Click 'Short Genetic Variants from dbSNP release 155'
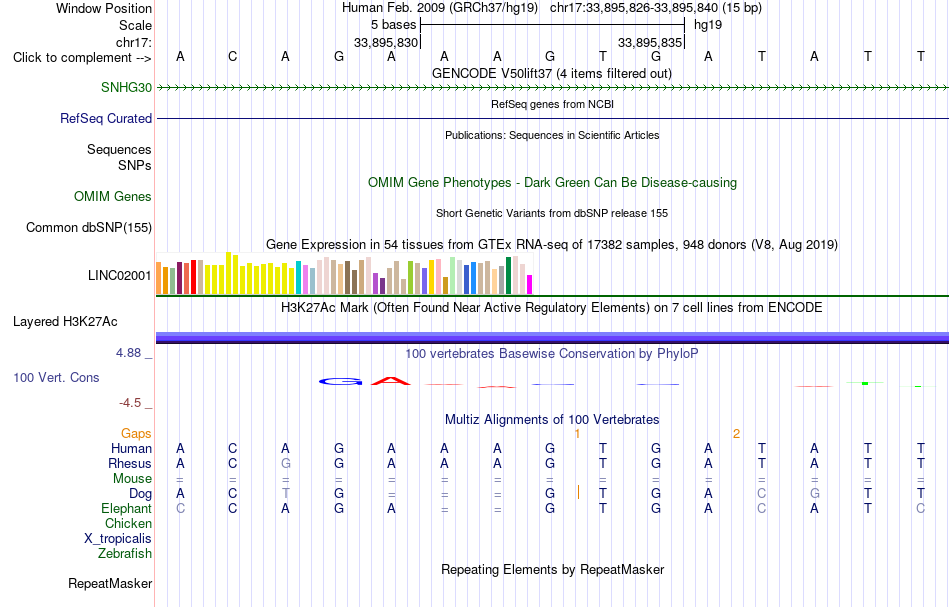This screenshot has width=950, height=607. pos(552,213)
